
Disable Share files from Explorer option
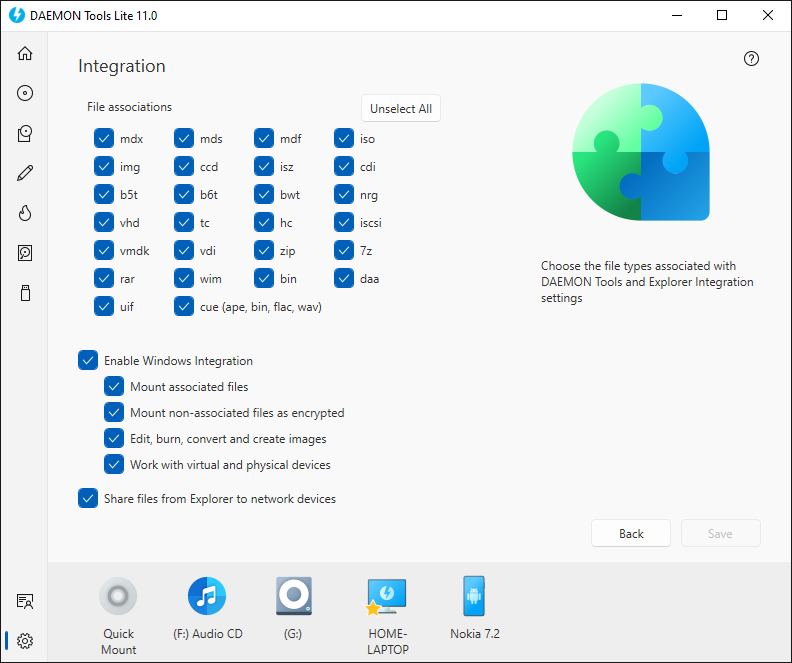(x=88, y=498)
